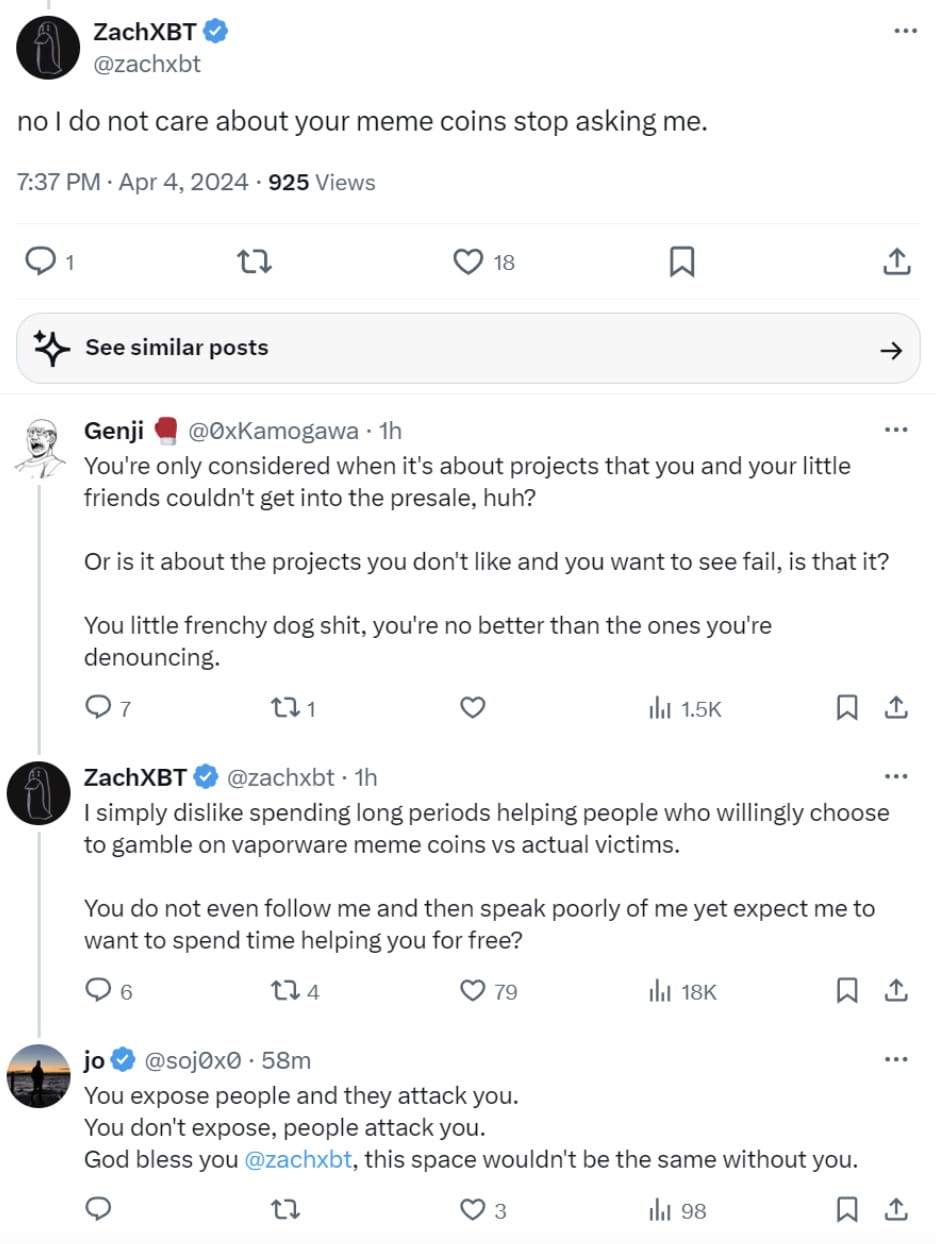Bookmark ZachXBT's main tweet

click(x=681, y=261)
